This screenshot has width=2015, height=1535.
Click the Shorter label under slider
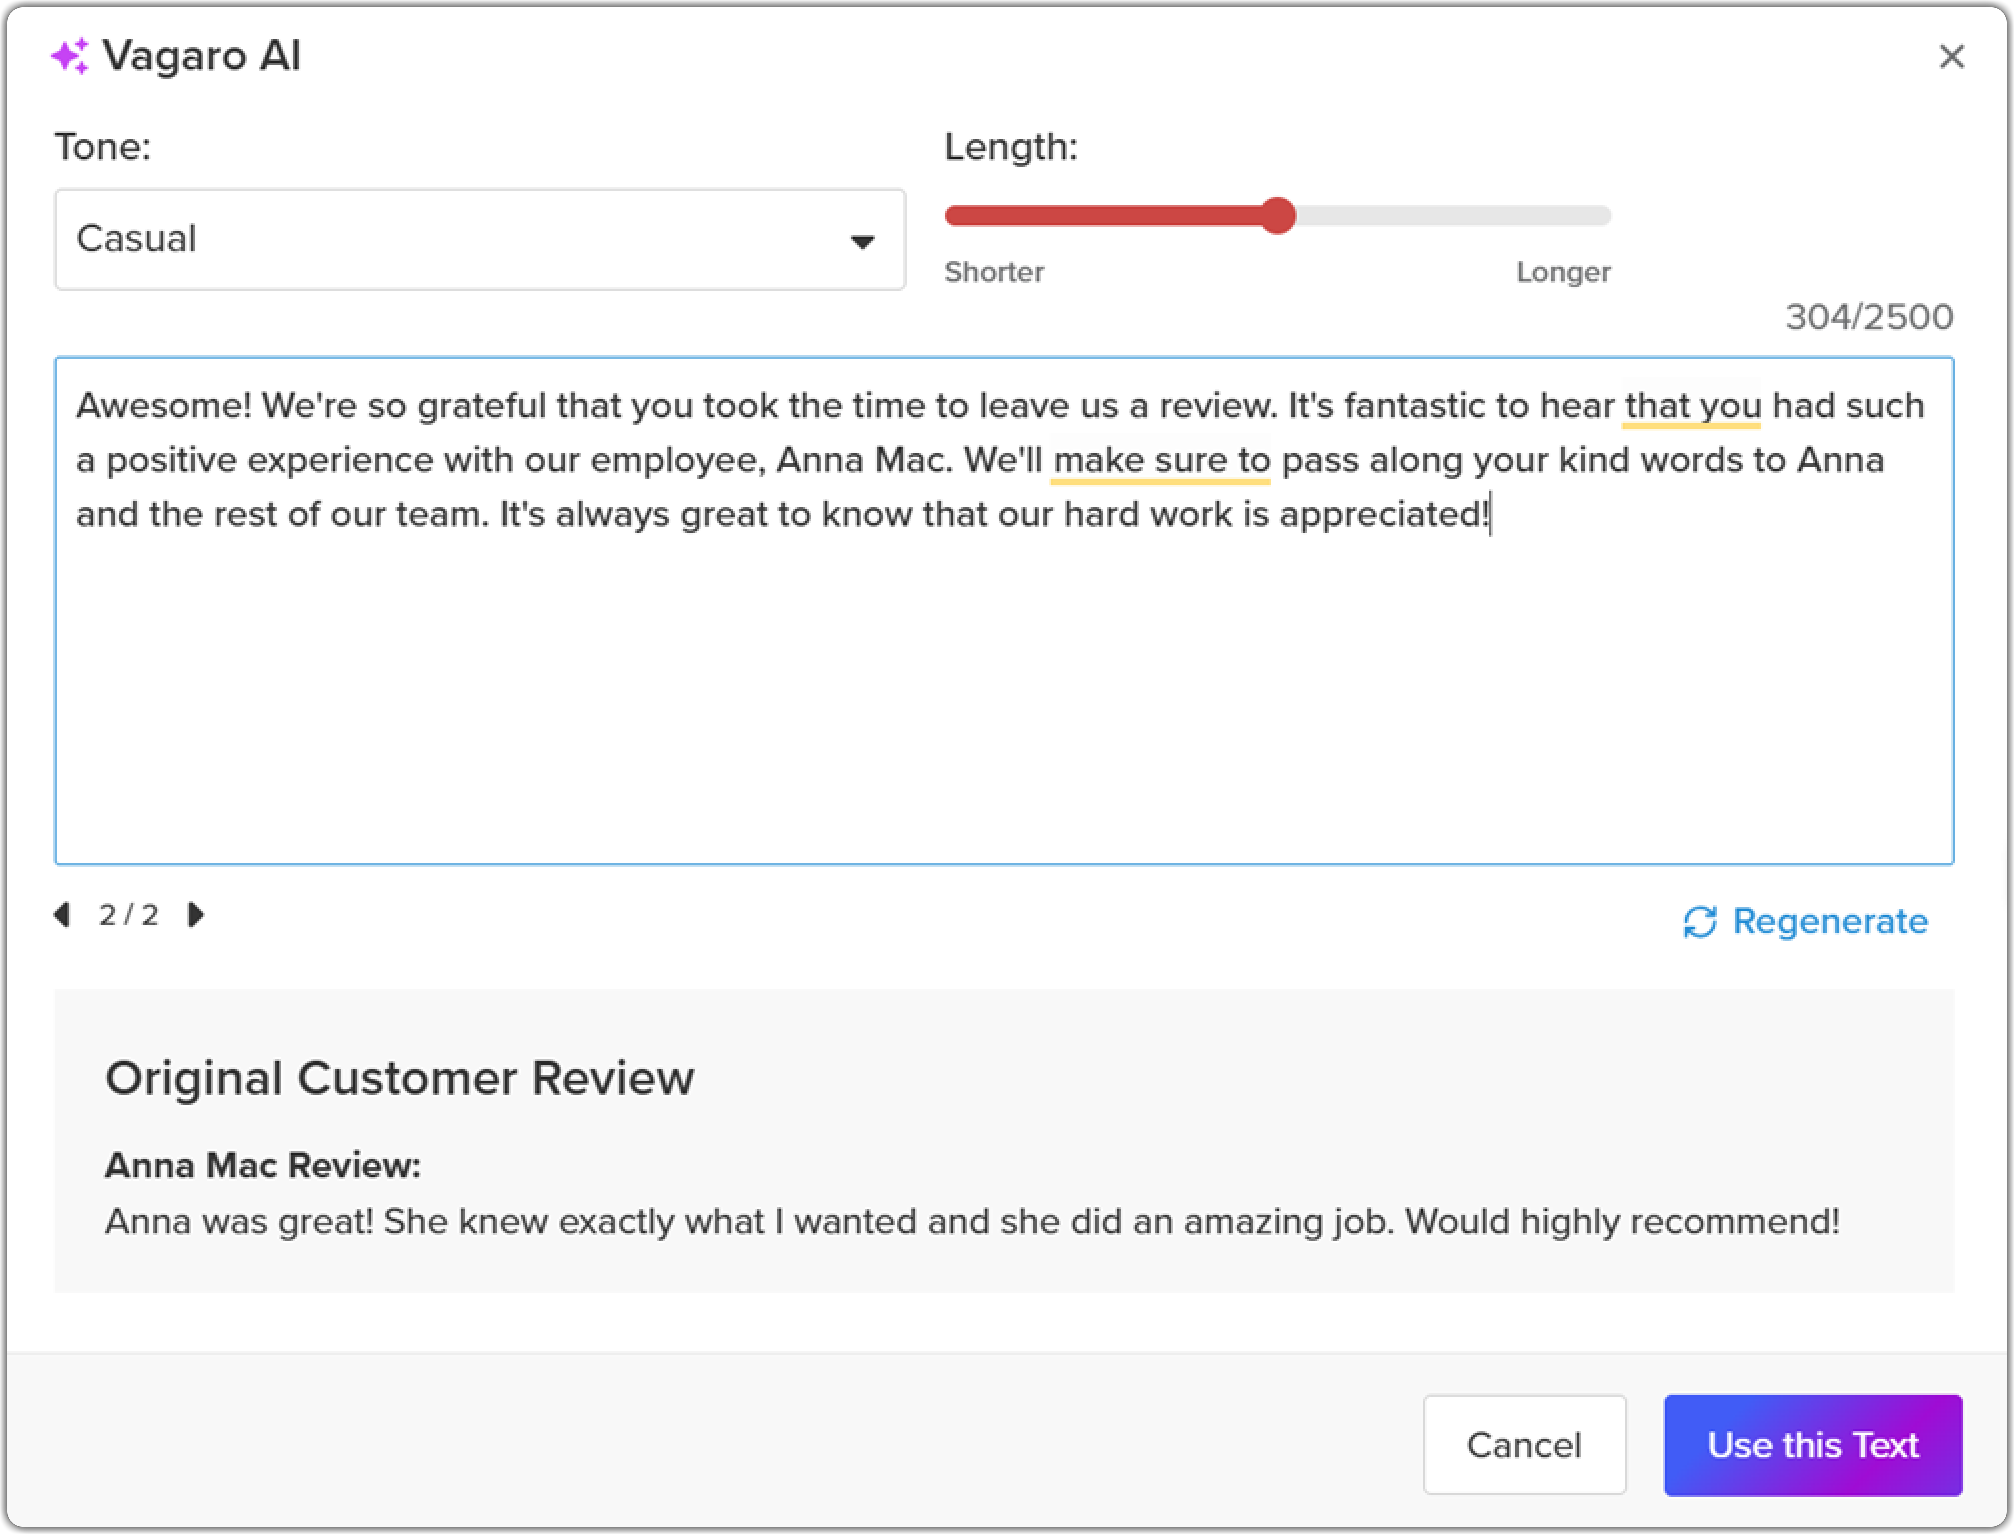coord(994,272)
